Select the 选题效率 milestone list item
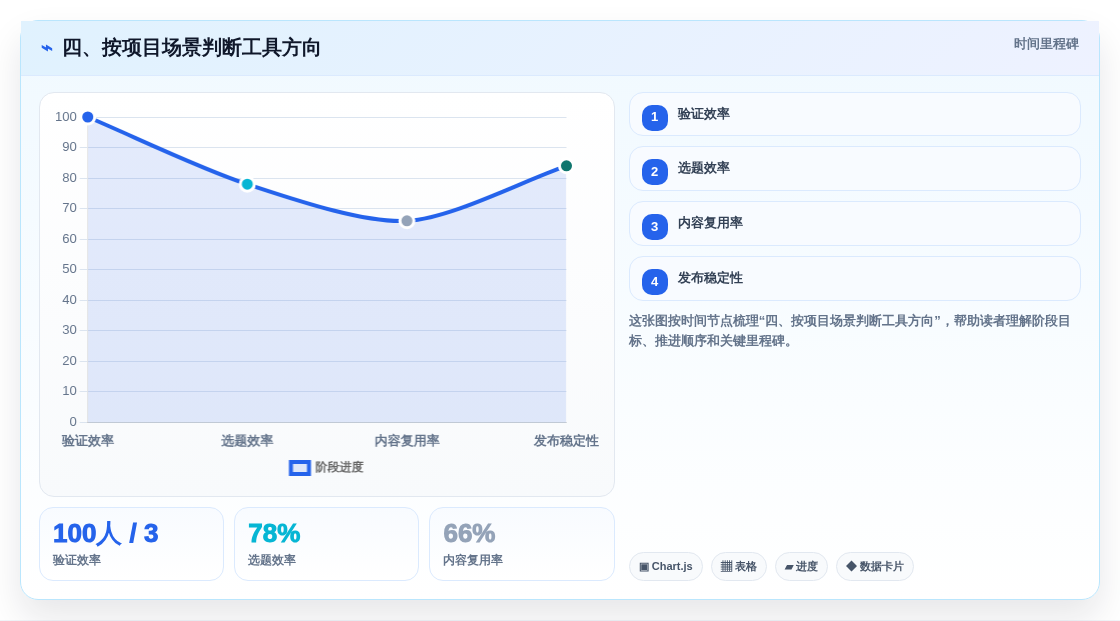Image resolution: width=1120 pixels, height=621 pixels. click(854, 169)
